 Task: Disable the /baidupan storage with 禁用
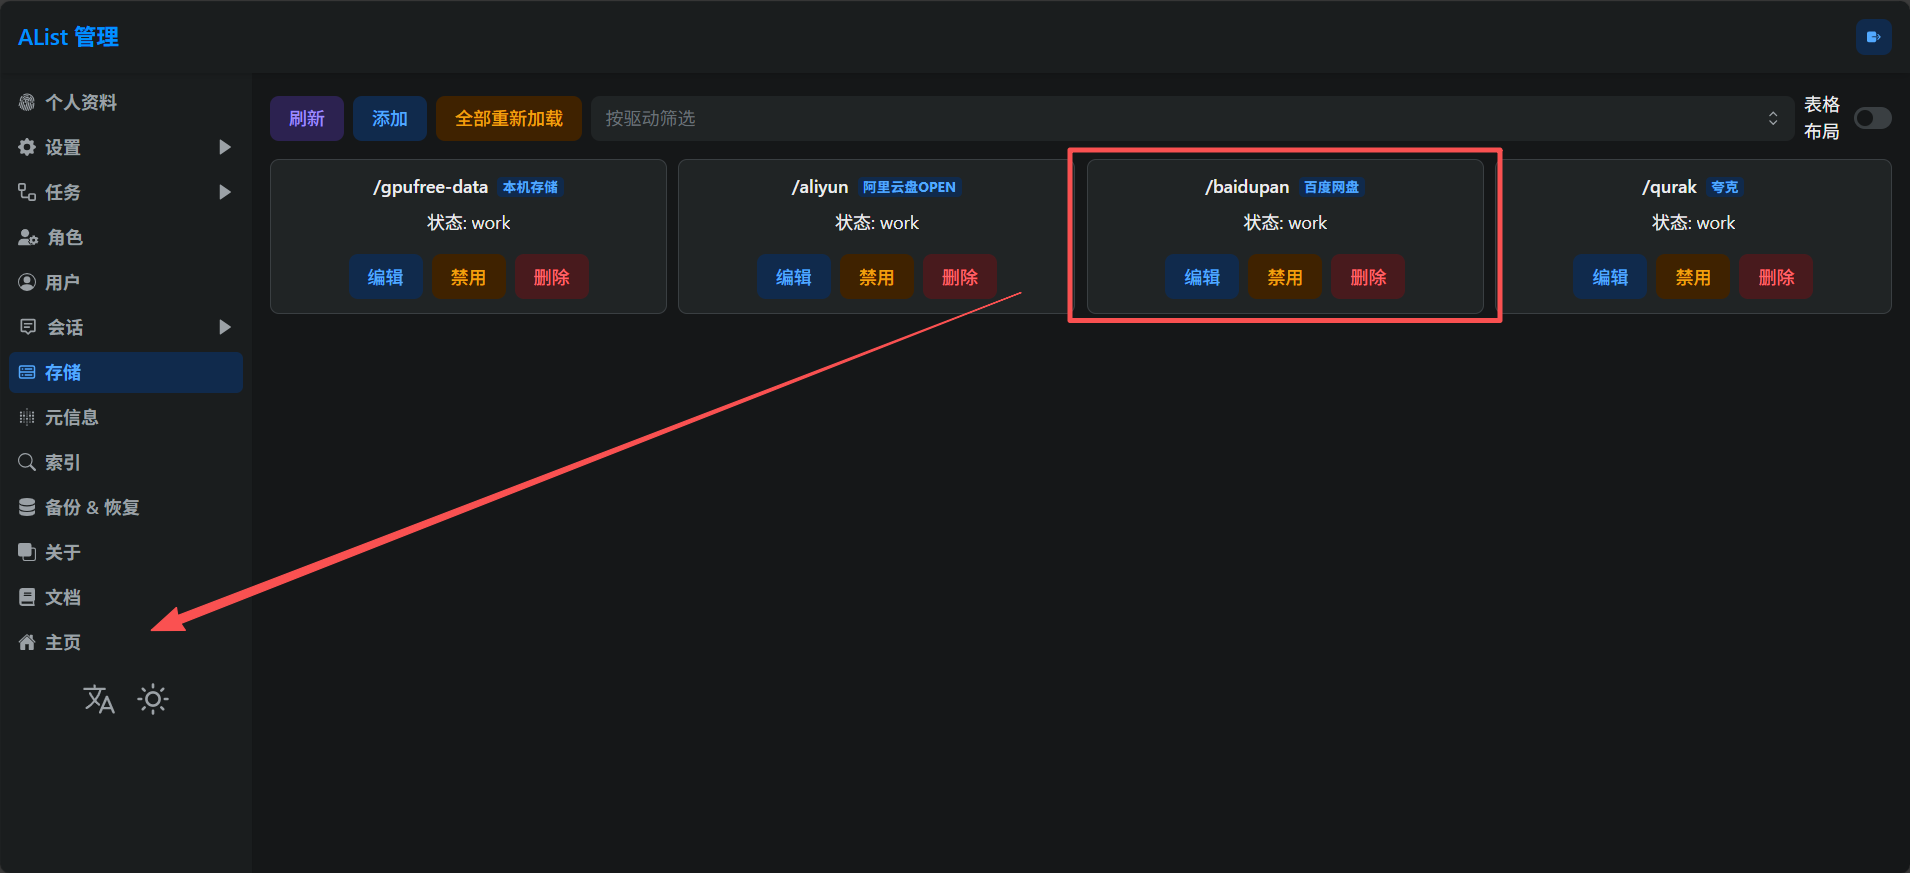[1284, 277]
